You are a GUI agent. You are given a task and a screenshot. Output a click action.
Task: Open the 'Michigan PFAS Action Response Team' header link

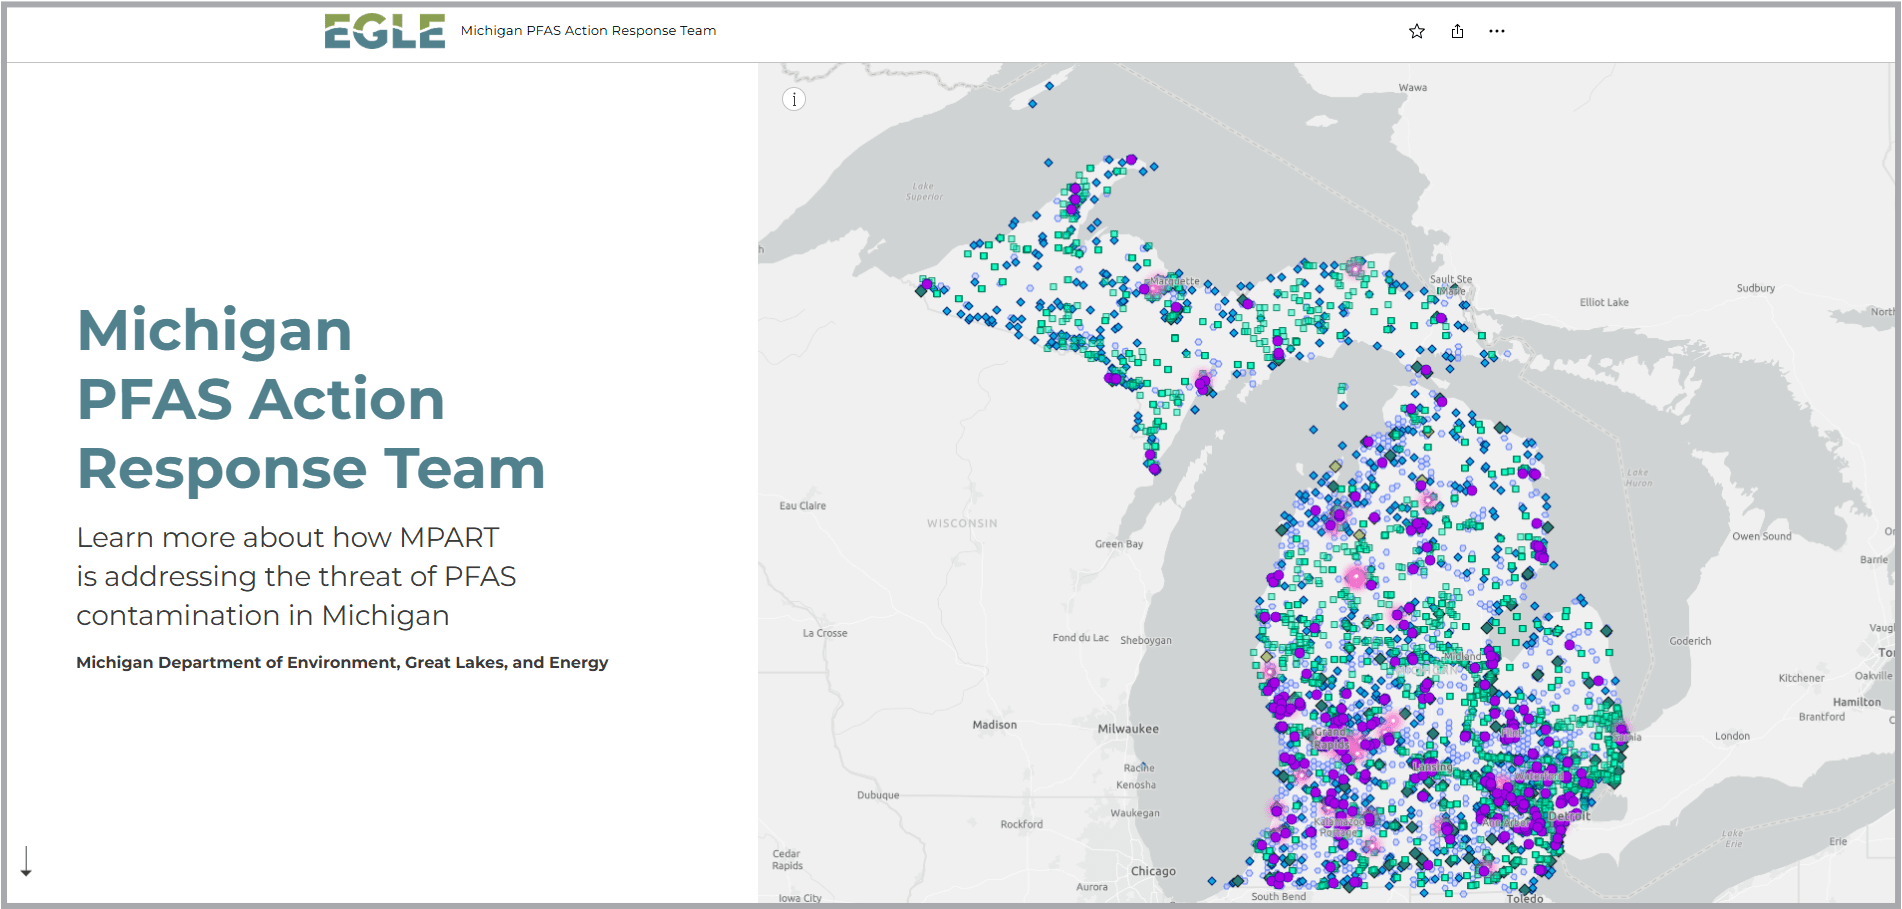(587, 30)
